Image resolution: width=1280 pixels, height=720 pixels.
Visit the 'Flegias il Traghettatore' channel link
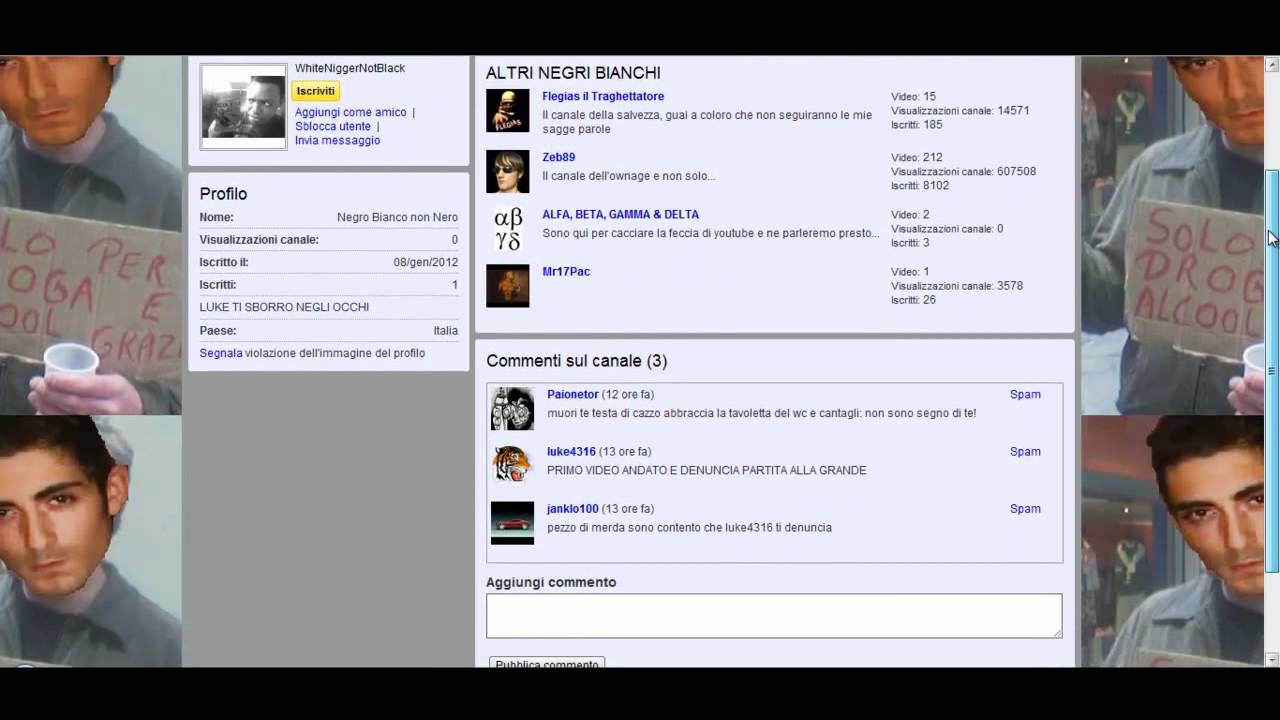click(x=603, y=97)
